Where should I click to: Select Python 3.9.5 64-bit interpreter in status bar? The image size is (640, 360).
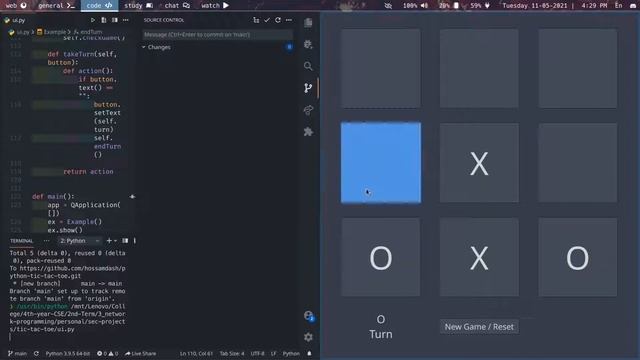(68, 353)
